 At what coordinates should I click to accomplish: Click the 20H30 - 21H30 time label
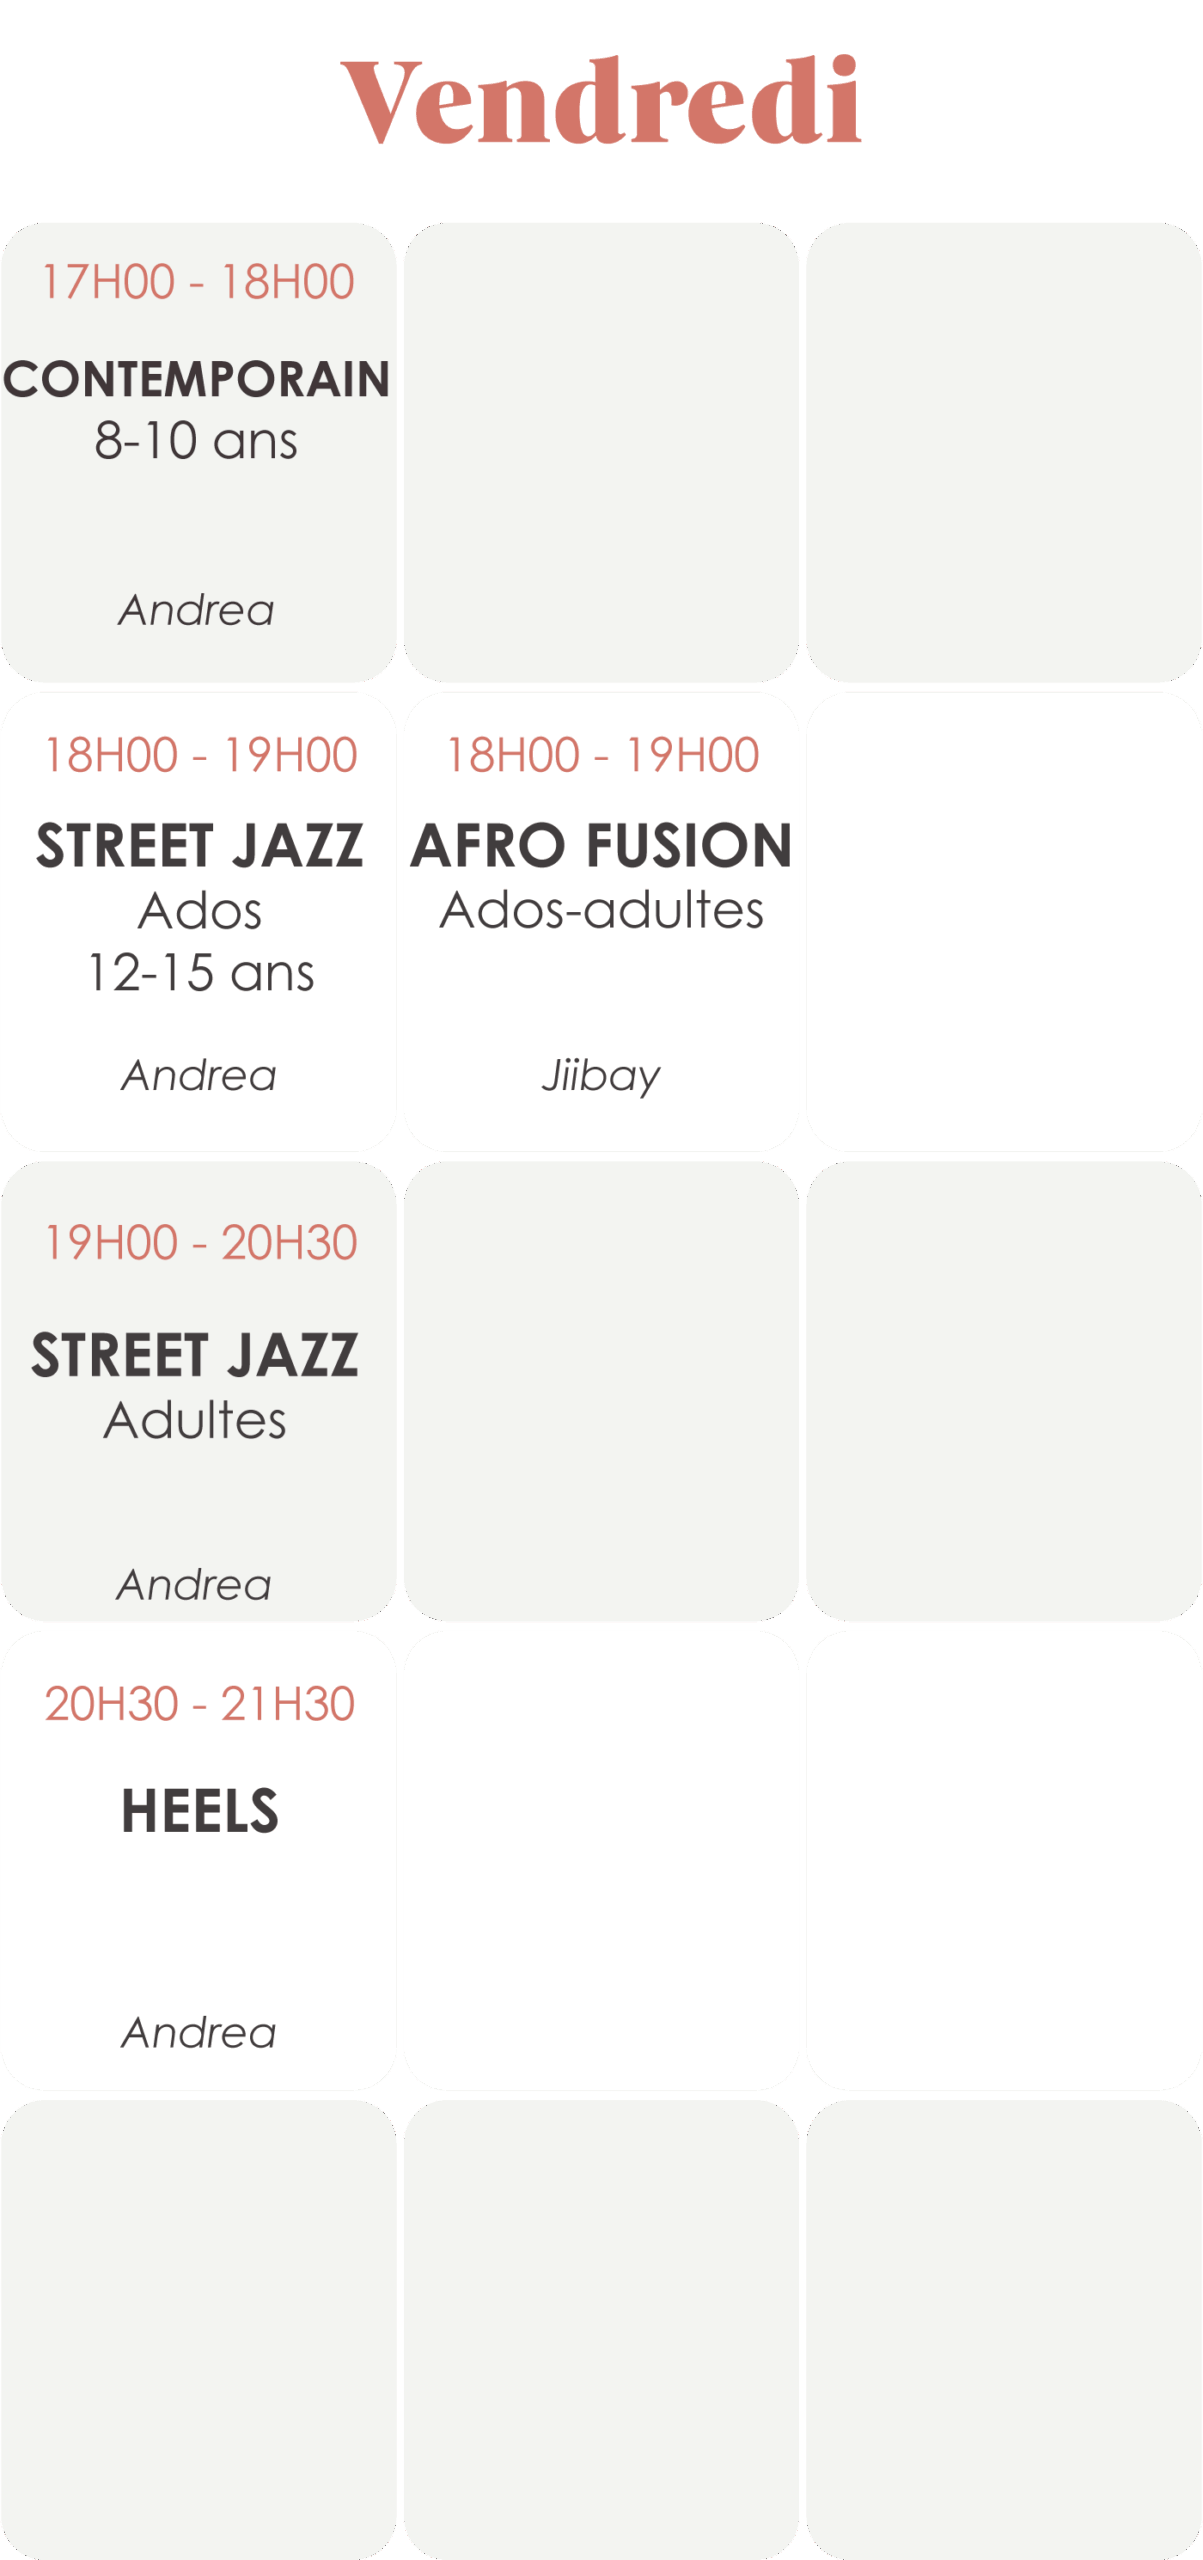click(x=200, y=1704)
